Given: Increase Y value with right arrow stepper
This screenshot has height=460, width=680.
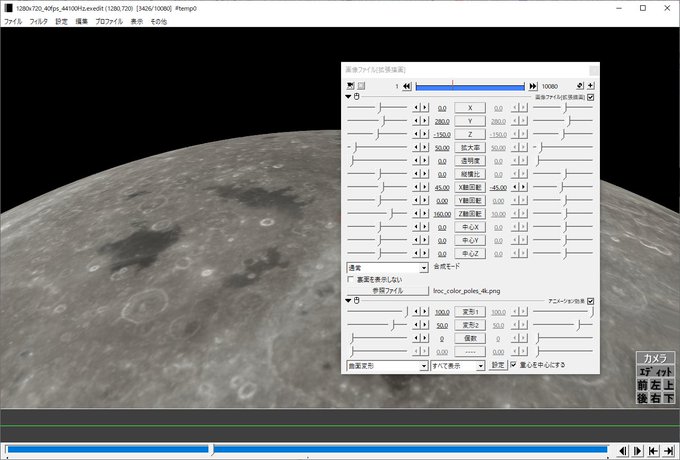Looking at the screenshot, I should 425,121.
